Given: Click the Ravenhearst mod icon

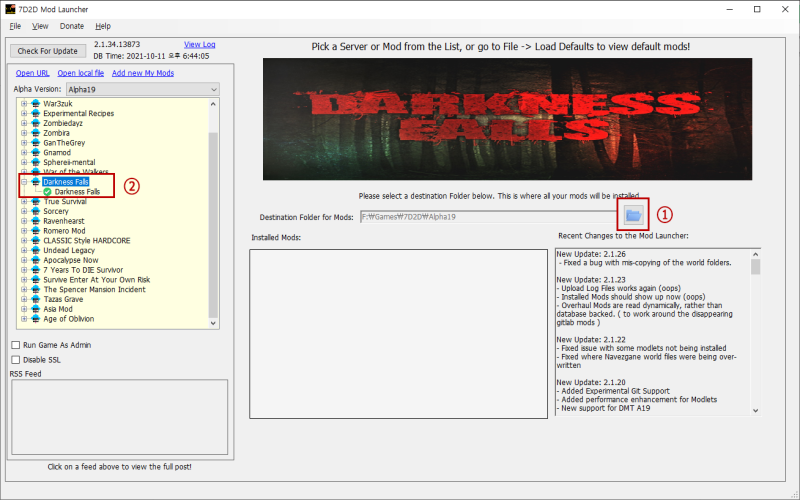Looking at the screenshot, I should click(x=36, y=221).
